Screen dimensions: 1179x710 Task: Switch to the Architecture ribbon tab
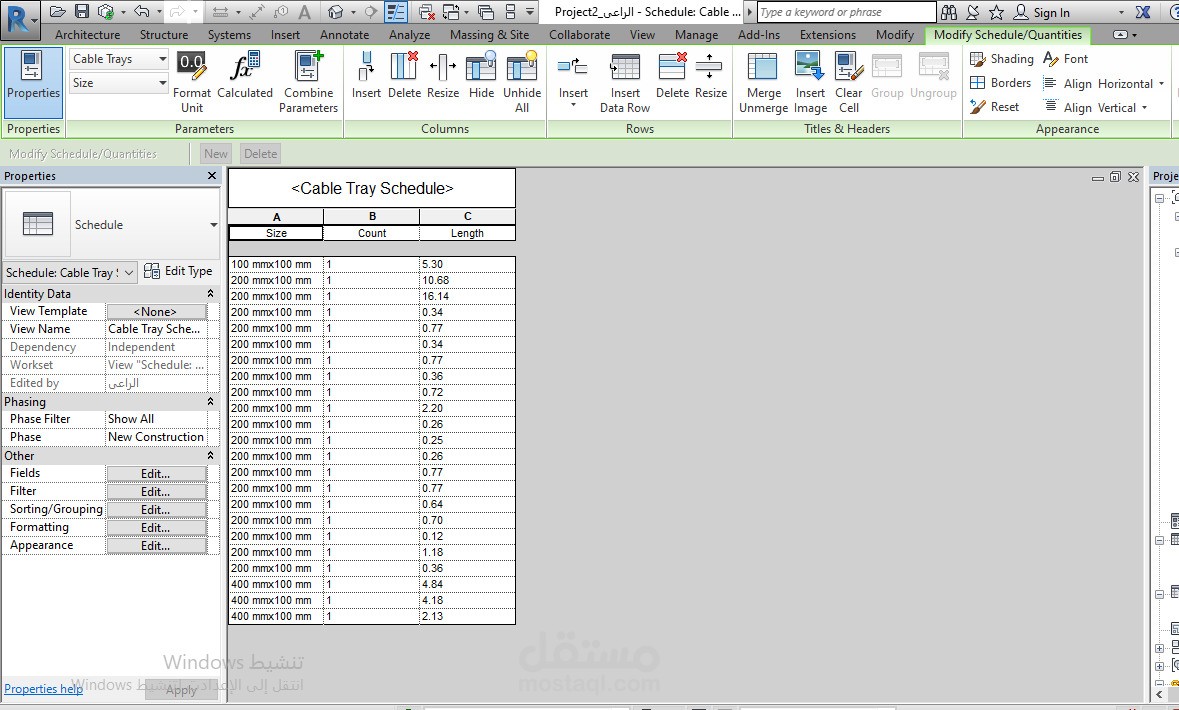(87, 35)
